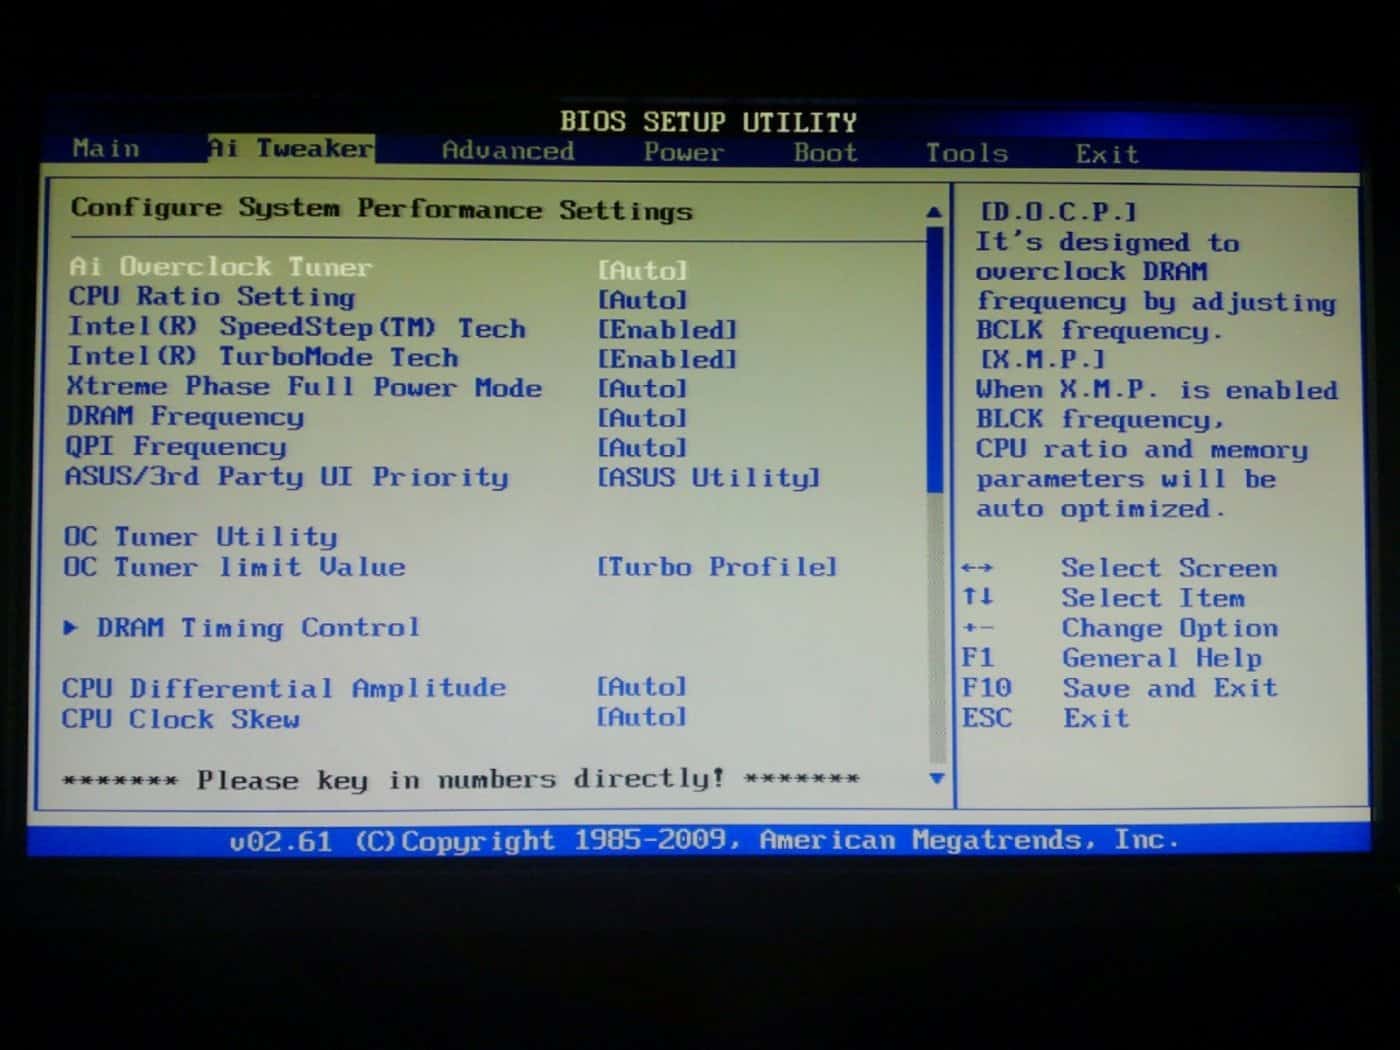The height and width of the screenshot is (1050, 1400).
Task: Select DRAM Frequency Auto value
Action: tap(643, 418)
